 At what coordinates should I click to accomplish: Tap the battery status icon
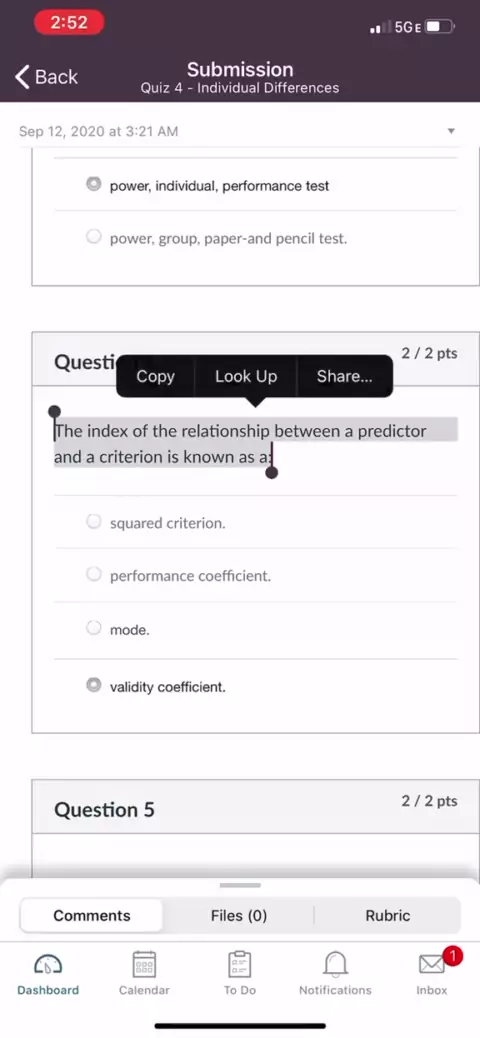(x=440, y=27)
